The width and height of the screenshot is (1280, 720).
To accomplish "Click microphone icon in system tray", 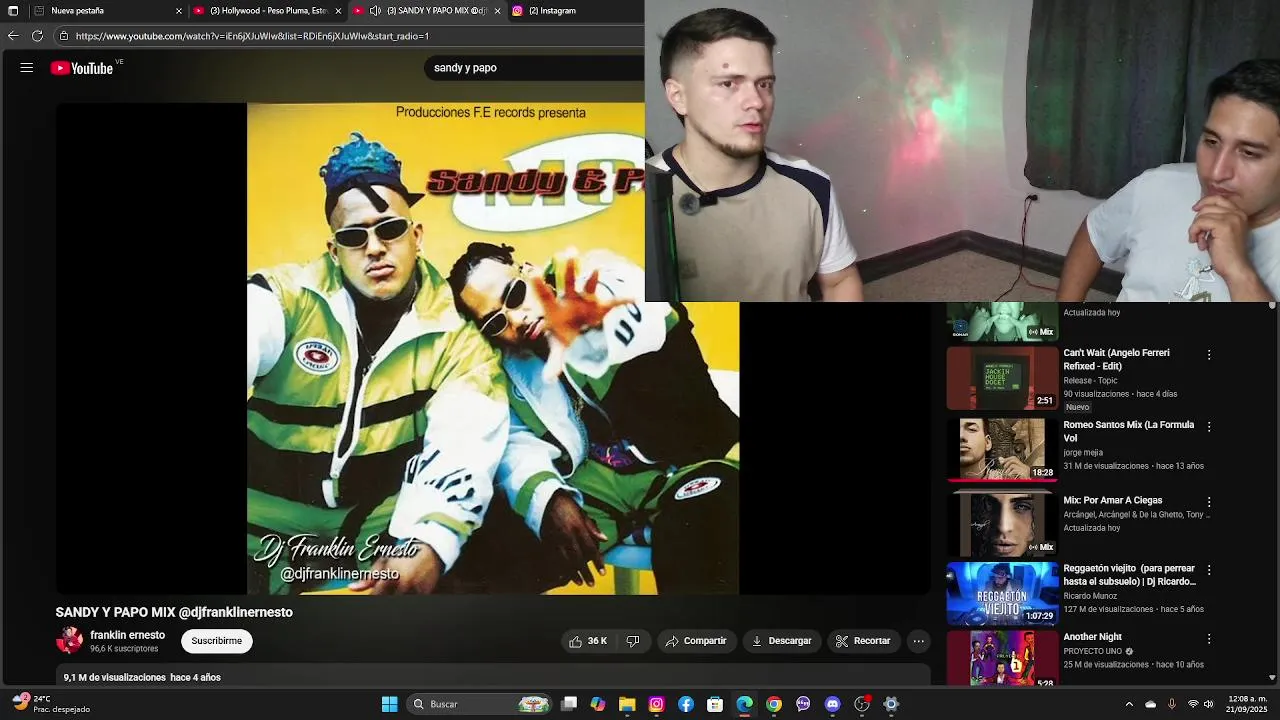I will click(x=1171, y=704).
